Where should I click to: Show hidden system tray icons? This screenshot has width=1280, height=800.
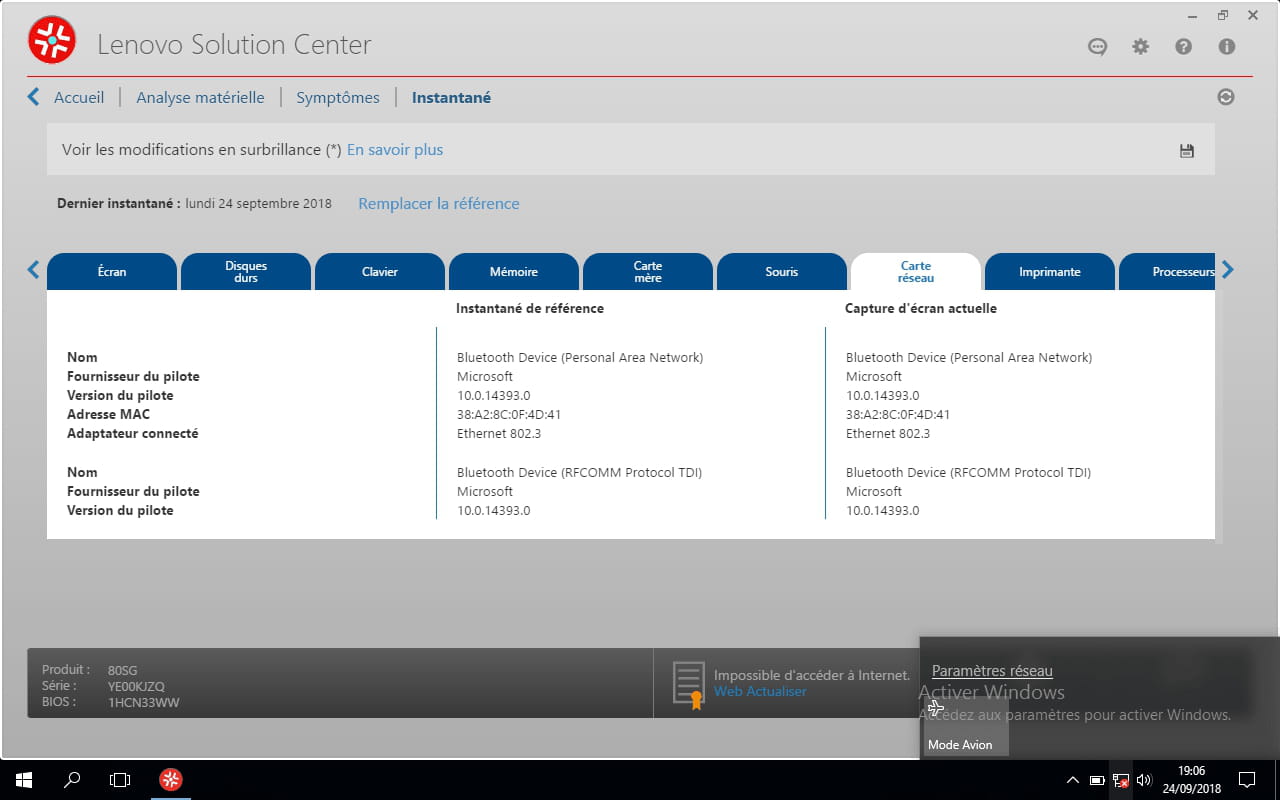(1073, 780)
